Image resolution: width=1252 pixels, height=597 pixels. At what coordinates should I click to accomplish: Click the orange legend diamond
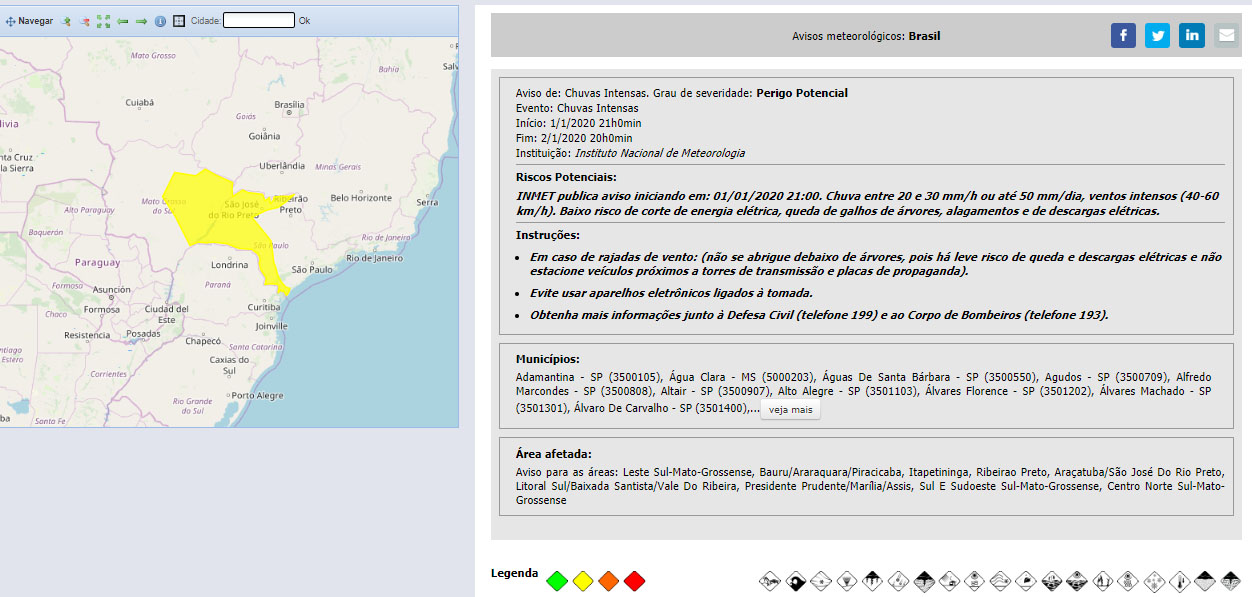[608, 581]
